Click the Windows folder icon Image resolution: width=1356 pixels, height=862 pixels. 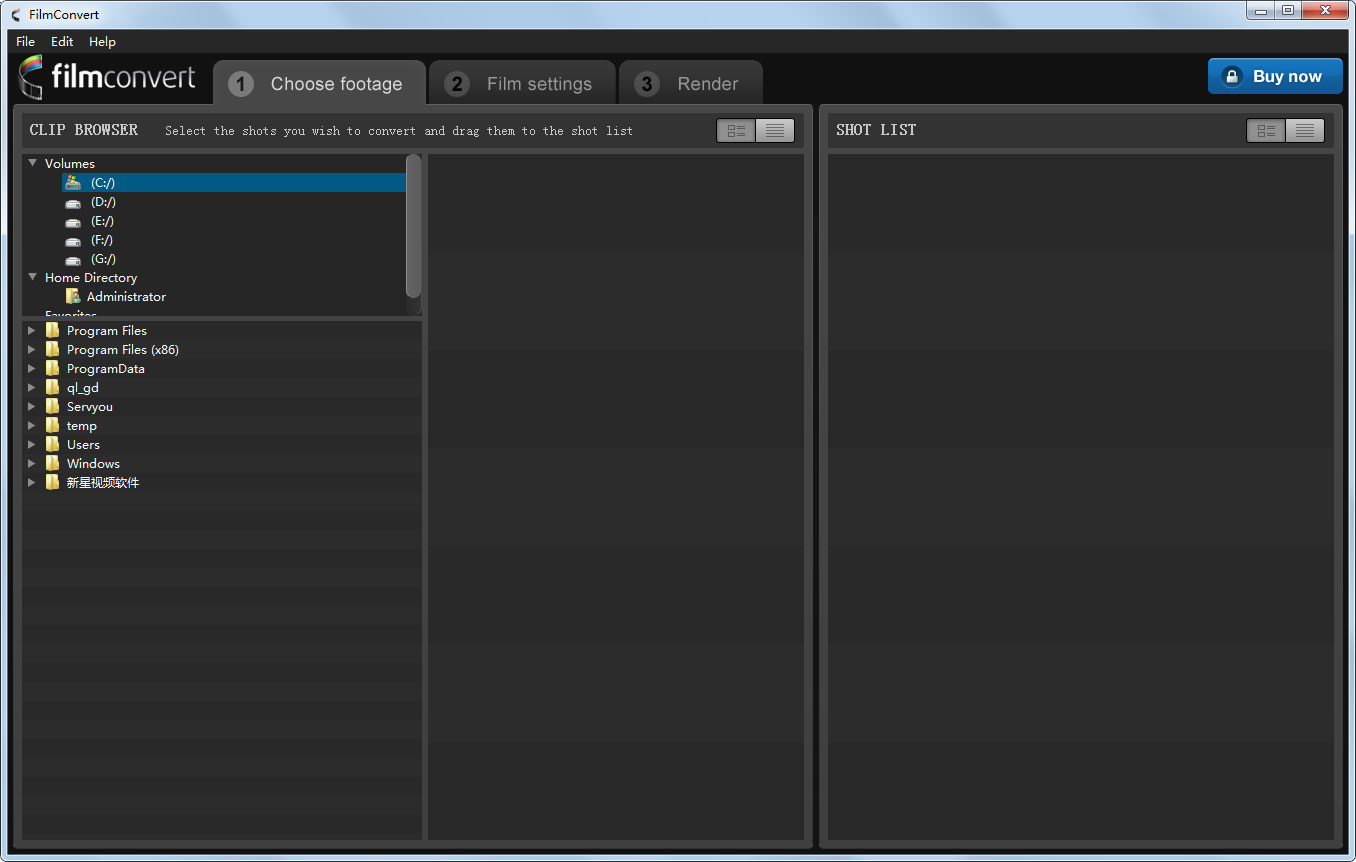coord(52,463)
